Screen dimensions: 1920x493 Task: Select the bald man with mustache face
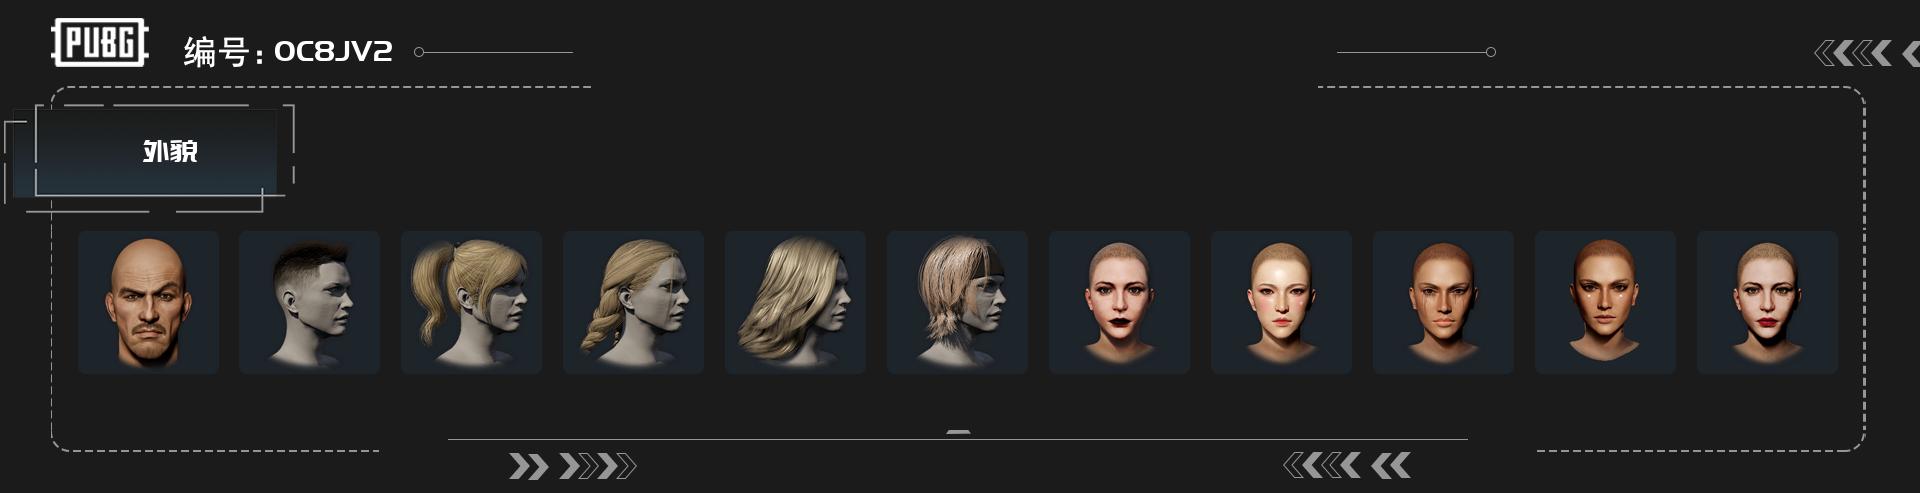148,303
